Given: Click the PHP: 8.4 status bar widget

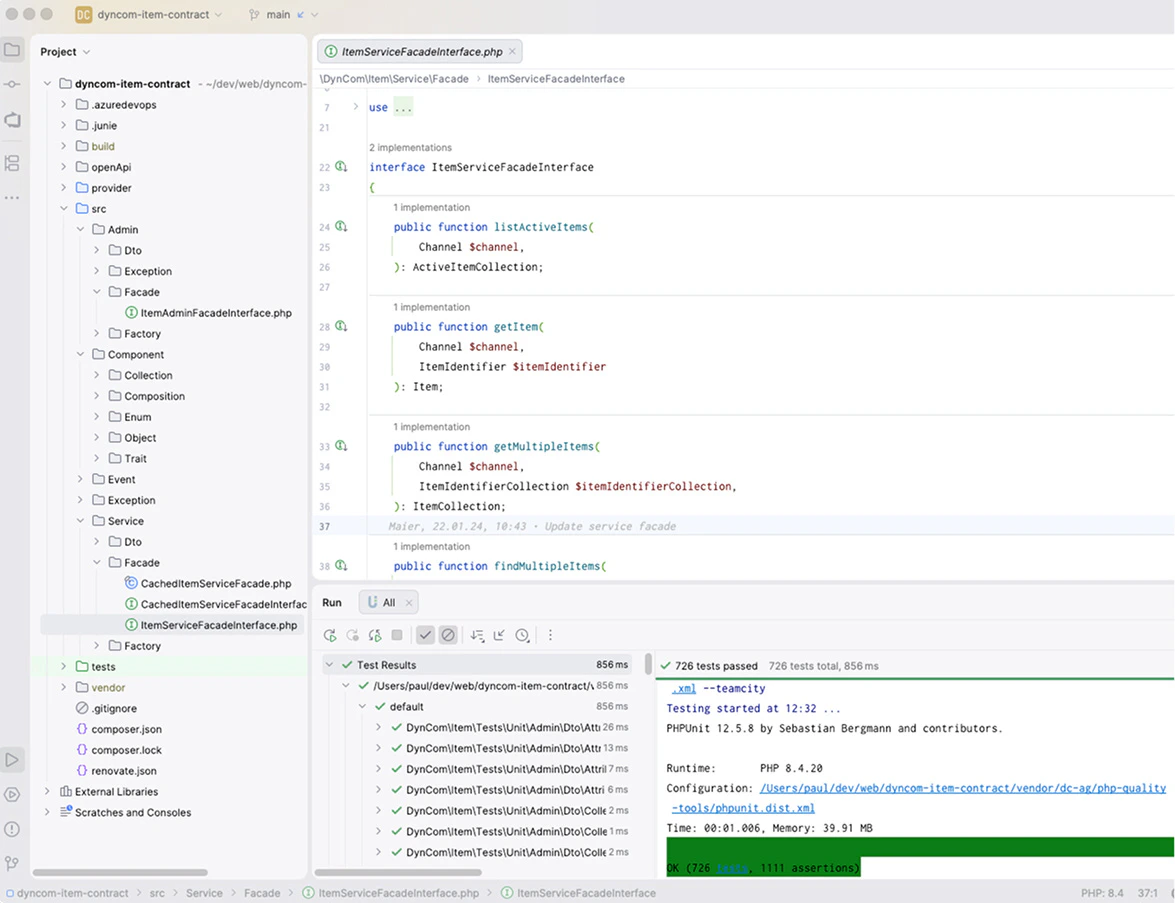Looking at the screenshot, I should 1102,893.
